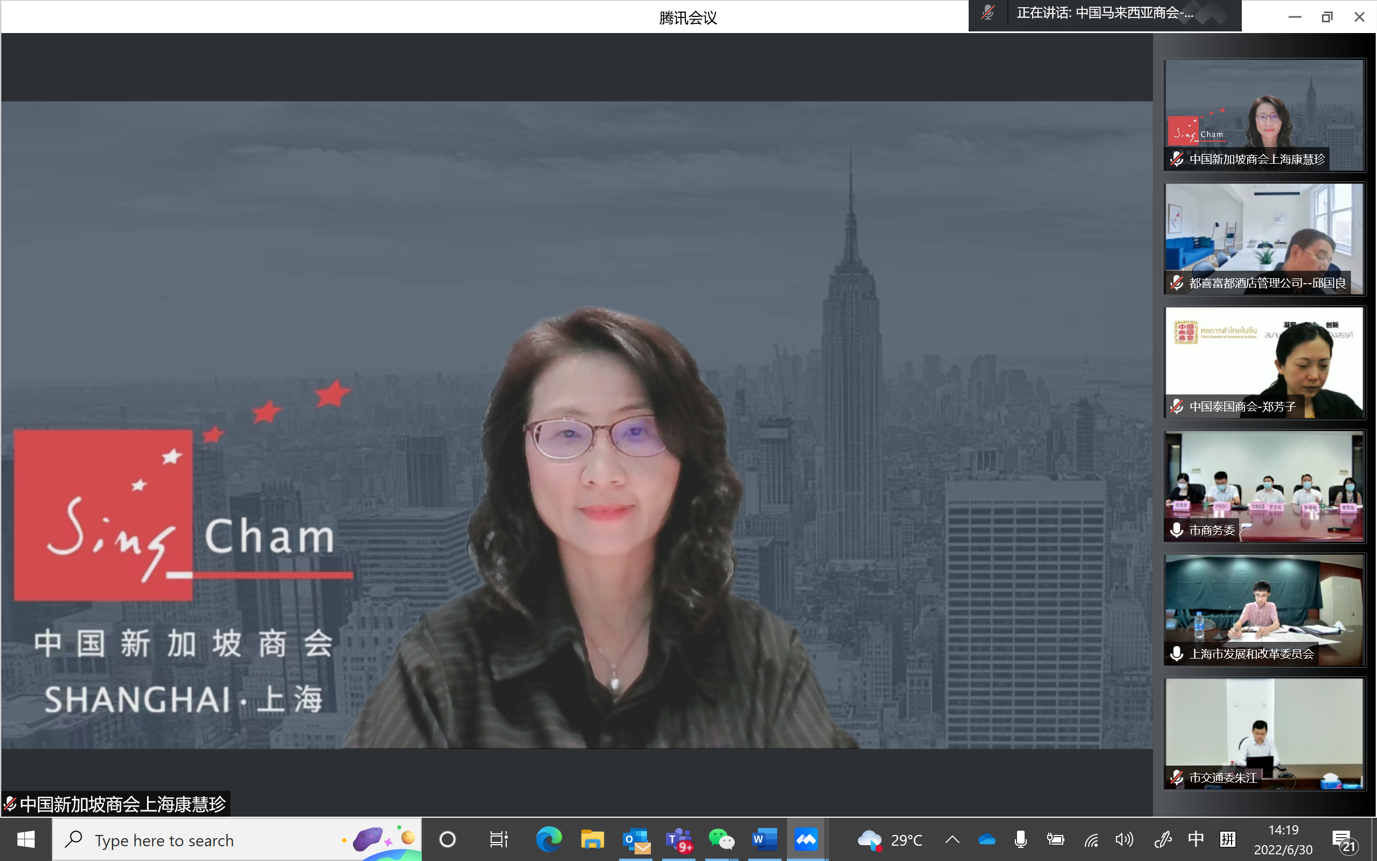Viewport: 1377px width, 861px height.
Task: Open the Windows Start menu
Action: [26, 840]
